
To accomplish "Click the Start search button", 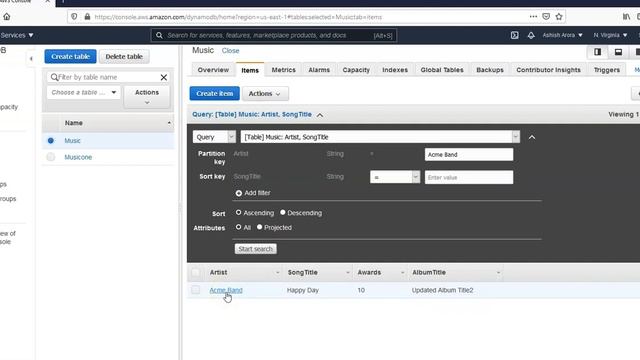I will point(256,249).
